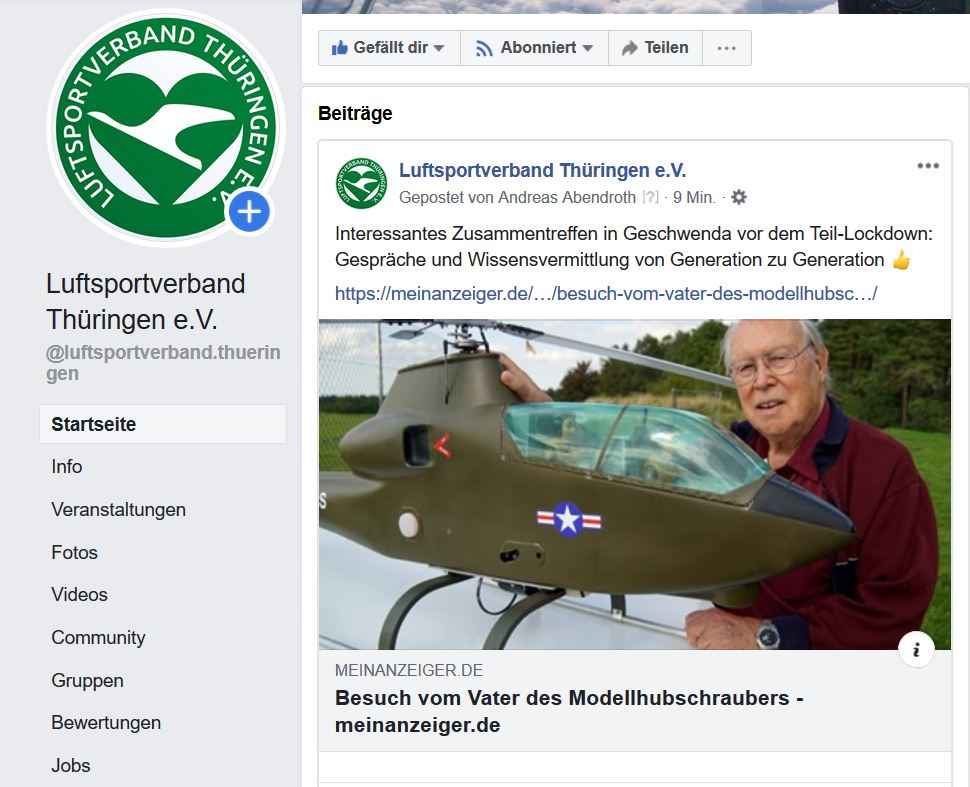The width and height of the screenshot is (970, 787).
Task: Open post options three-dot menu
Action: [x=928, y=166]
